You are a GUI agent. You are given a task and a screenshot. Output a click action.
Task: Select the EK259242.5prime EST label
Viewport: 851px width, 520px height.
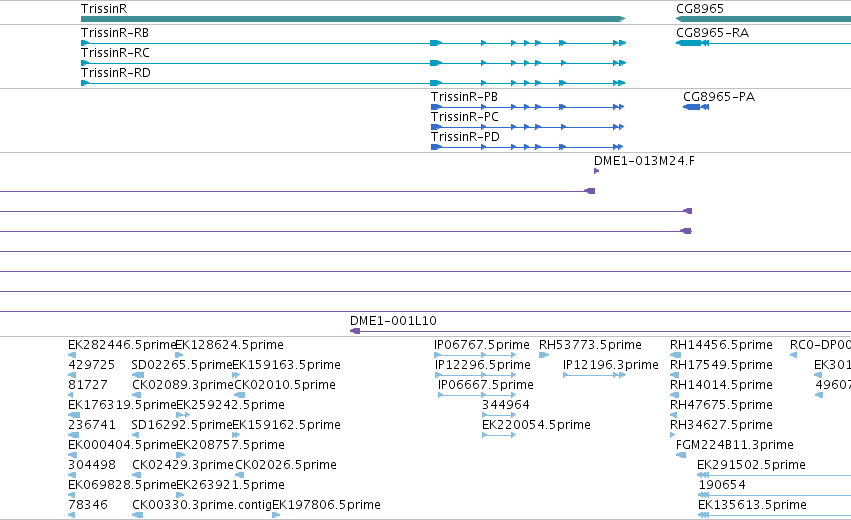(230, 405)
